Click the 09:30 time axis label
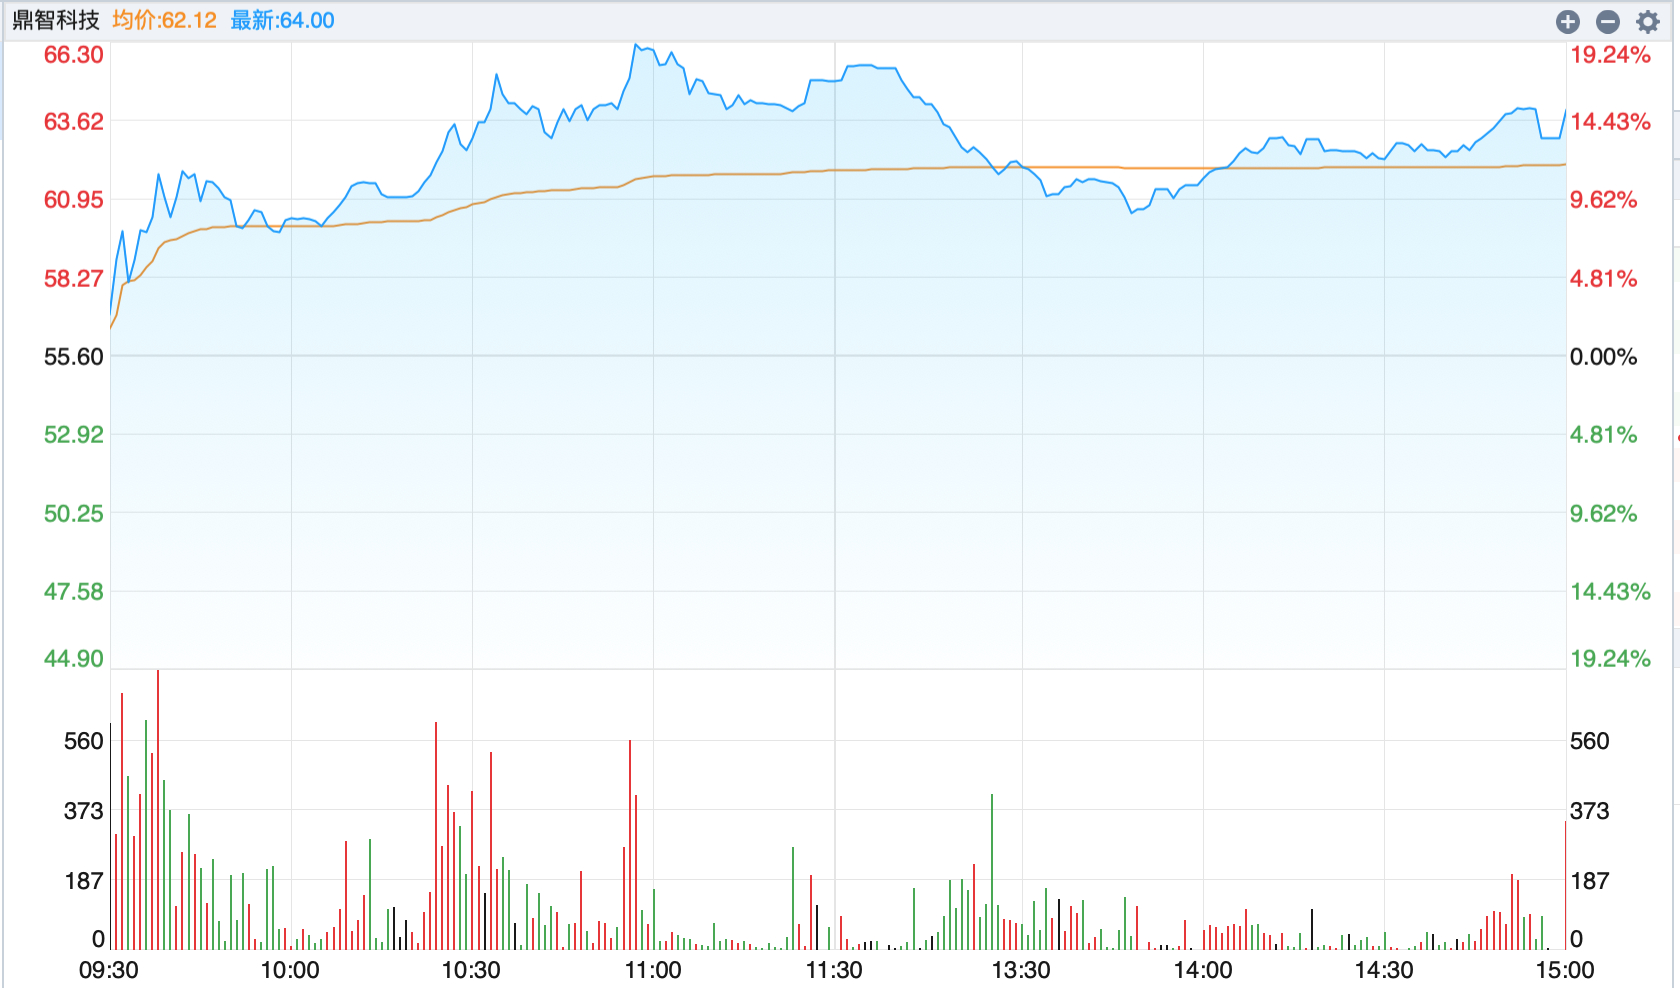The height and width of the screenshot is (988, 1680). (109, 970)
